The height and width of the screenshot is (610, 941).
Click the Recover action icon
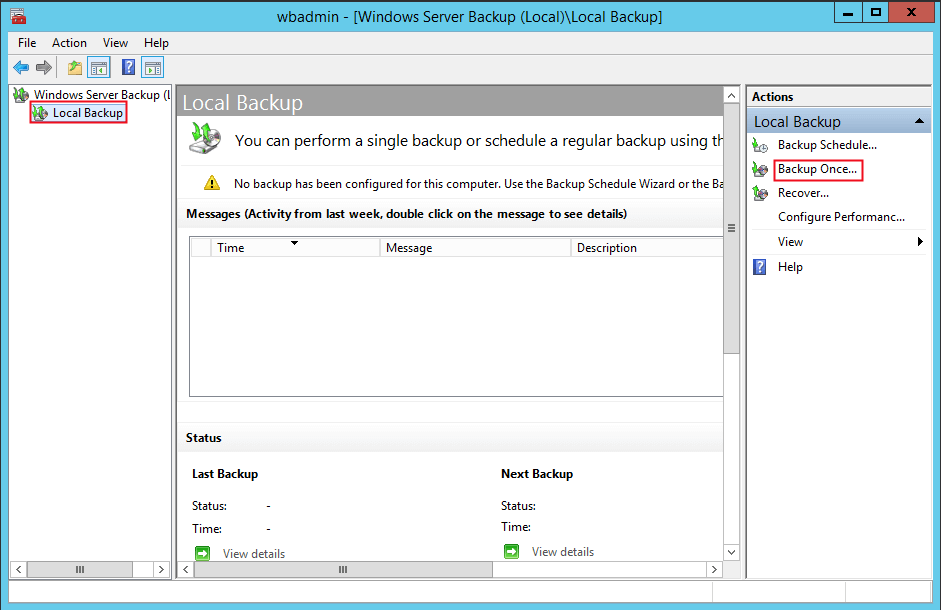(760, 193)
